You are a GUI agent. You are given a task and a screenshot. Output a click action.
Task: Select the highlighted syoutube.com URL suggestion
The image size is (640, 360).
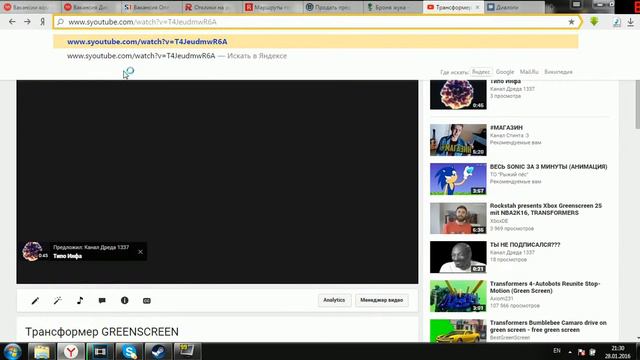tap(316, 42)
